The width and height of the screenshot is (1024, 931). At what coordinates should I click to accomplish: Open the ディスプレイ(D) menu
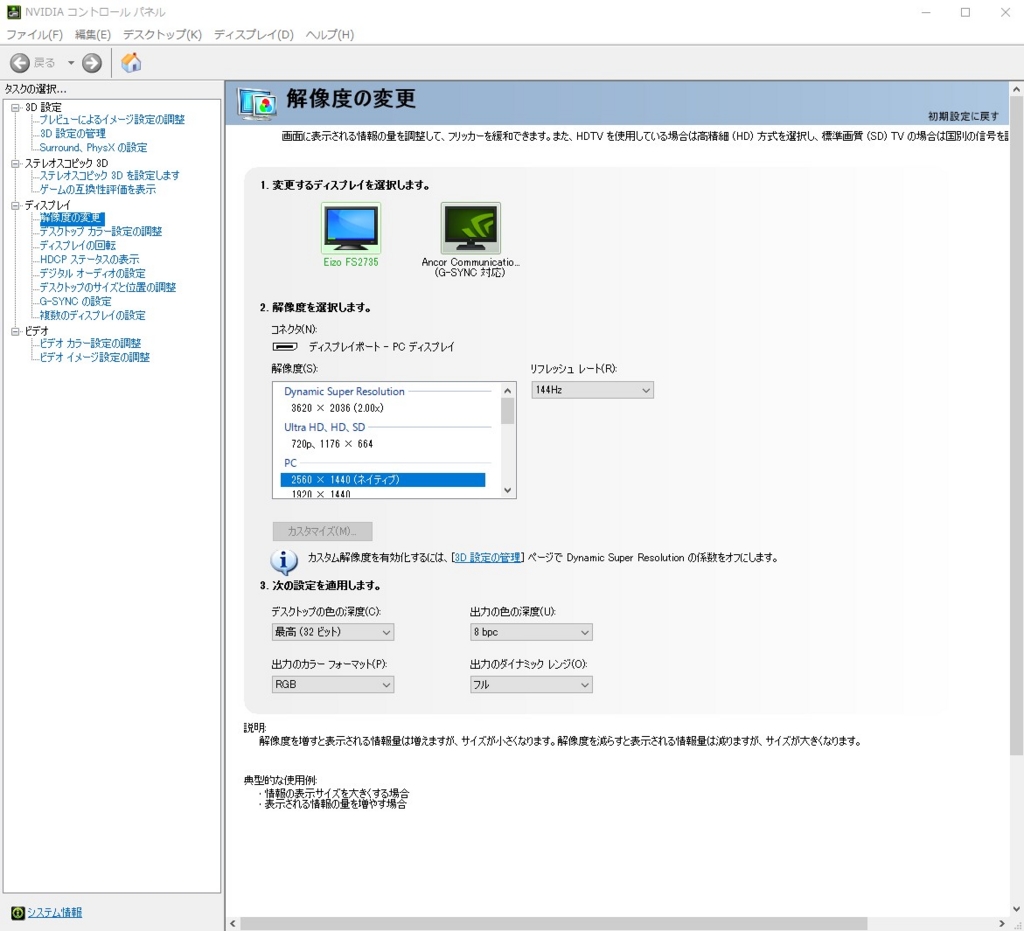(x=254, y=35)
